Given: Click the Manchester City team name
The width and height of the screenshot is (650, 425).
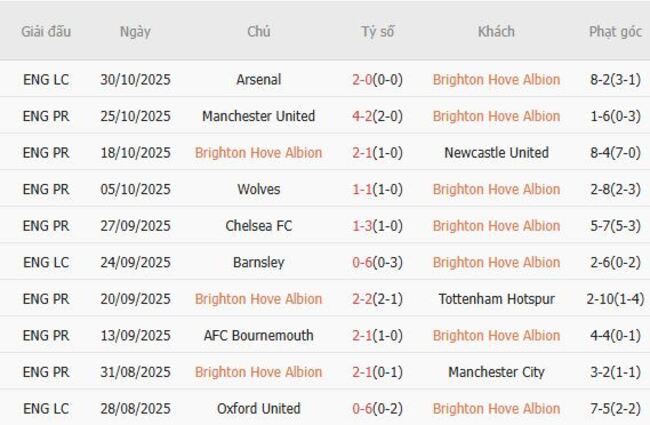Looking at the screenshot, I should (496, 372).
